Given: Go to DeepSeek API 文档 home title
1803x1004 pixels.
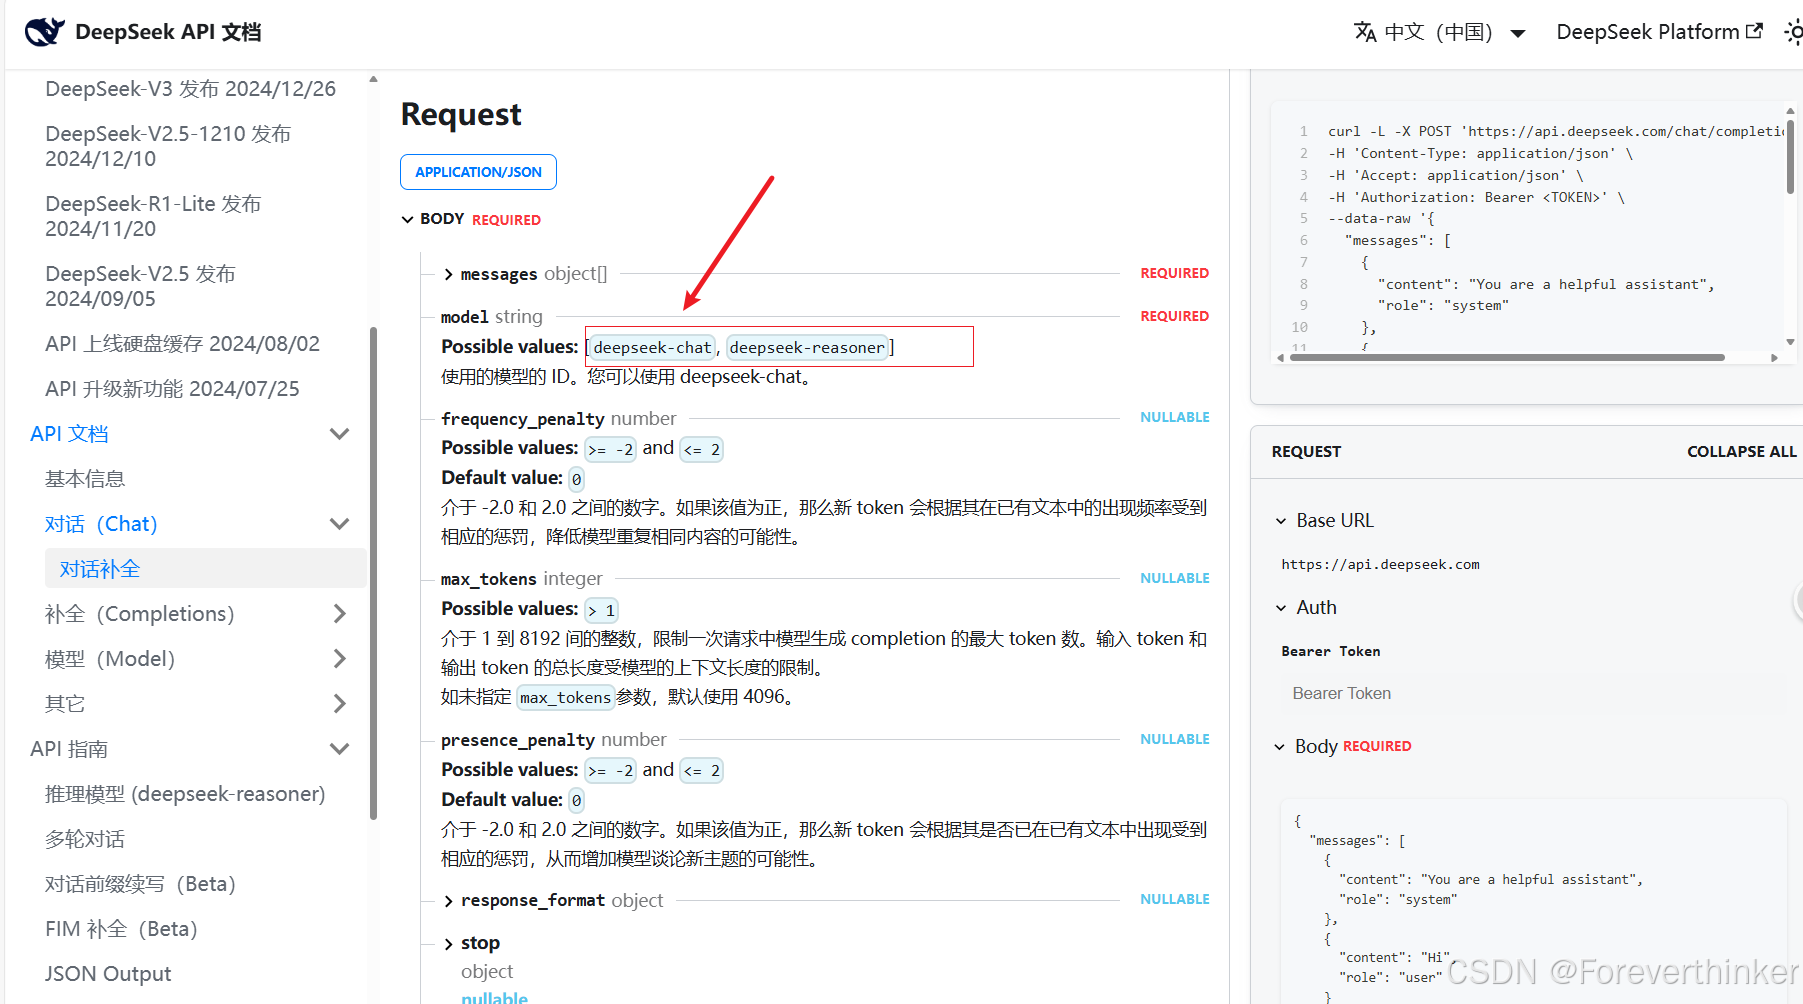Looking at the screenshot, I should 168,32.
